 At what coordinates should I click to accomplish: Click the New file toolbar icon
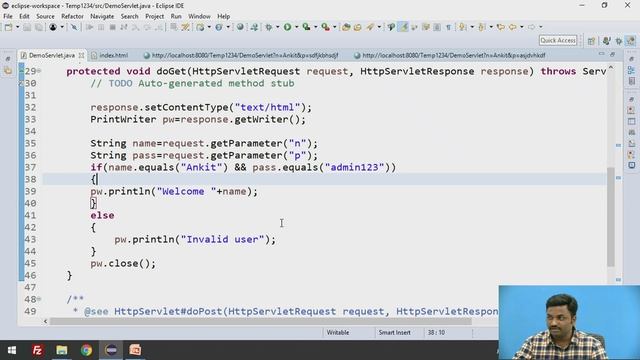click(8, 27)
